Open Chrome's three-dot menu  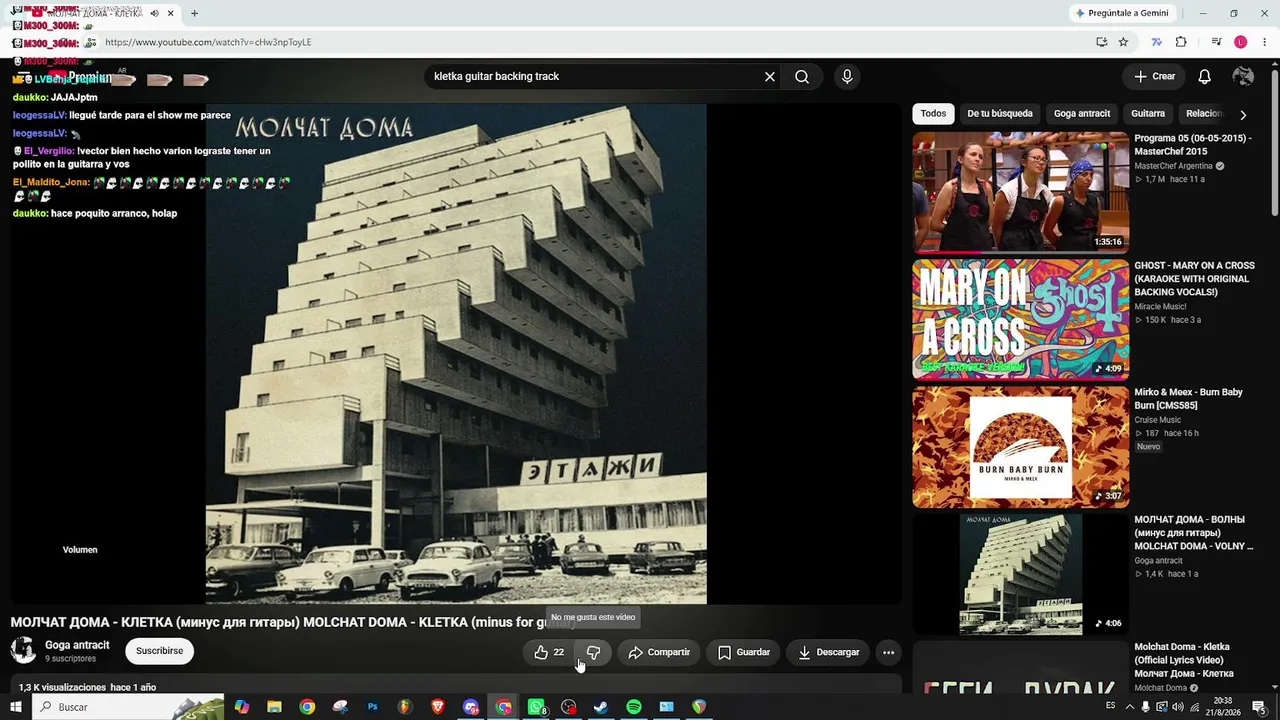(1263, 42)
